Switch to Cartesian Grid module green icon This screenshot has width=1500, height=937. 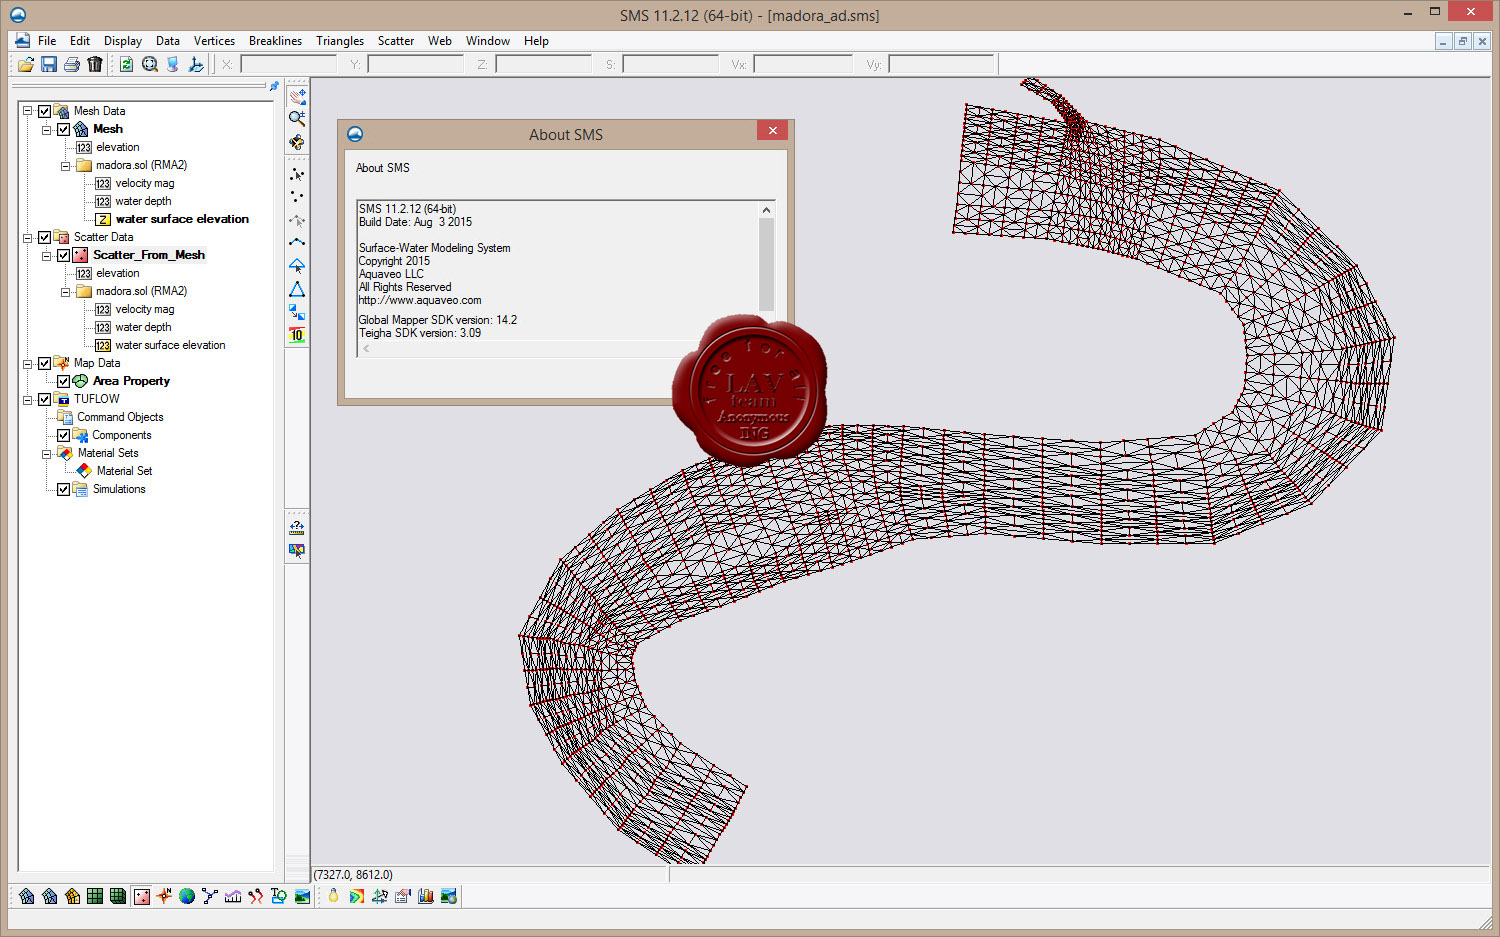coord(95,896)
